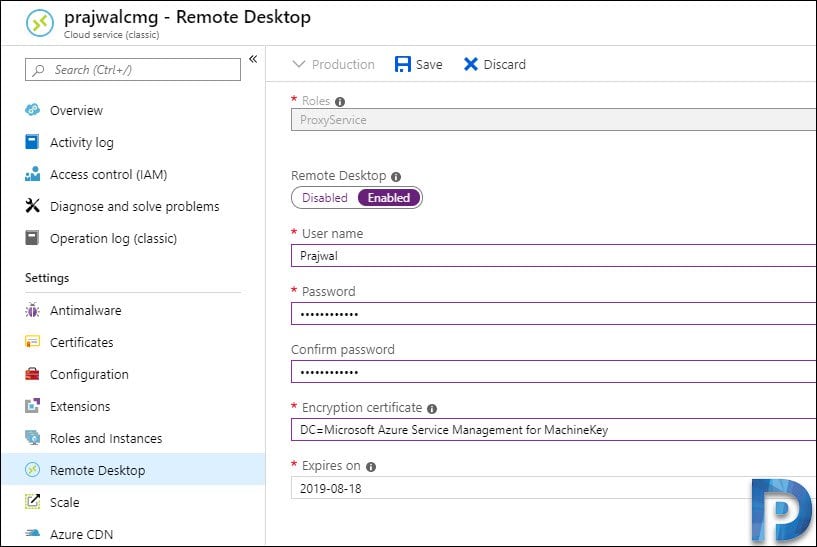The image size is (817, 547).
Task: Click the Save button label
Action: [429, 65]
